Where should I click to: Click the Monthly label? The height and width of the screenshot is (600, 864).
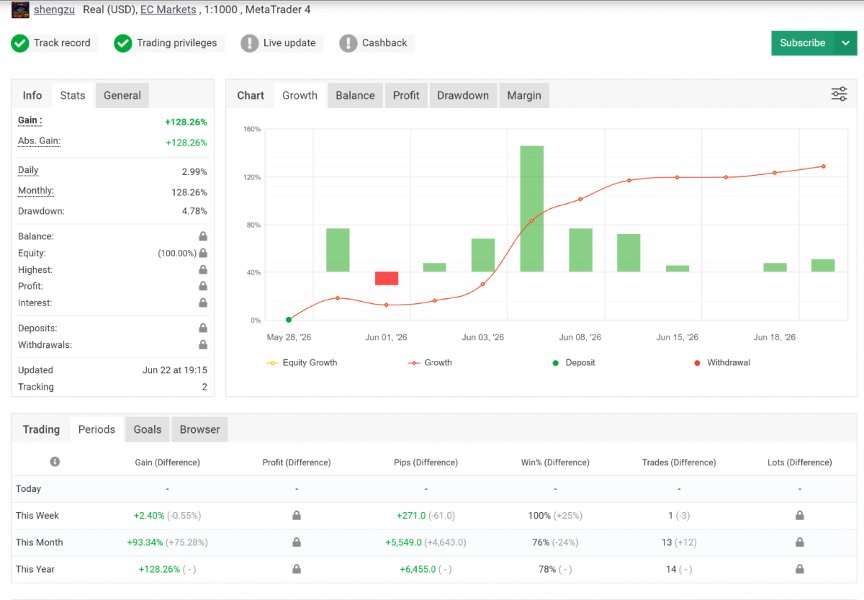36,191
